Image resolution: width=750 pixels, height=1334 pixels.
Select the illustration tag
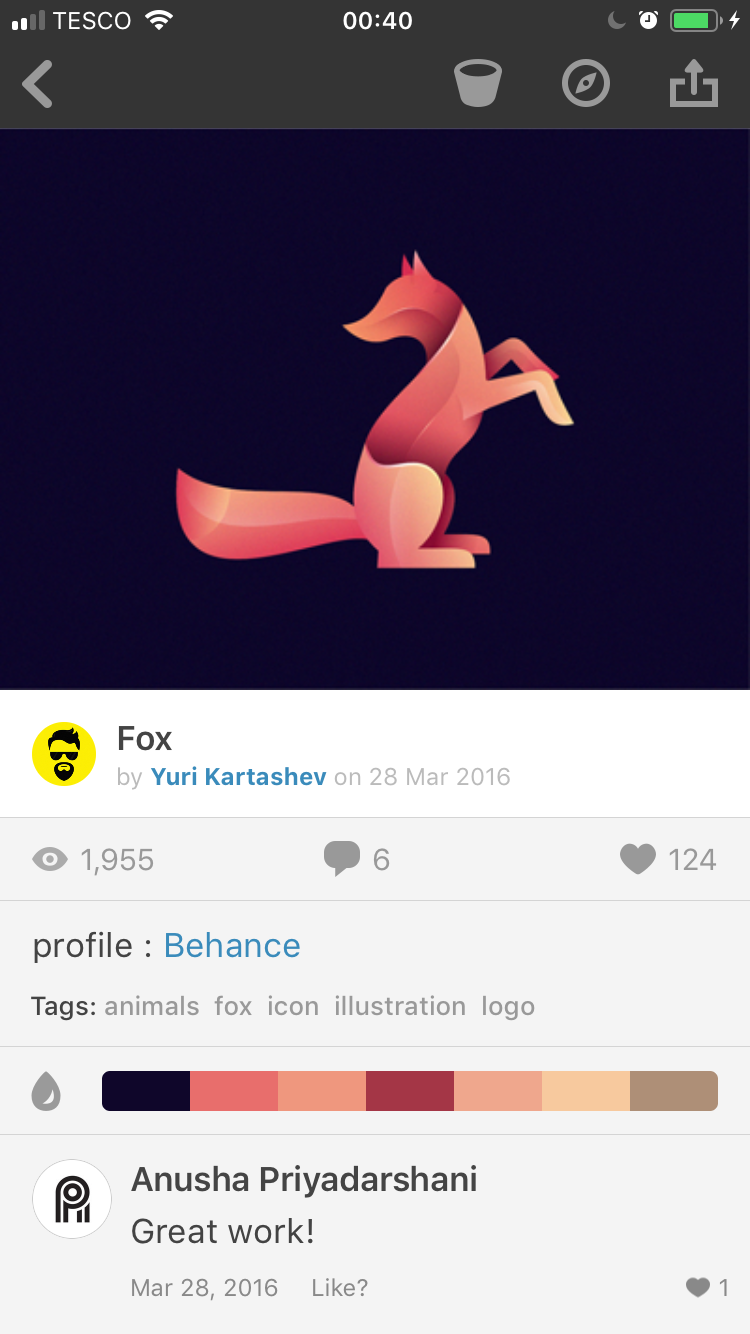point(400,1006)
